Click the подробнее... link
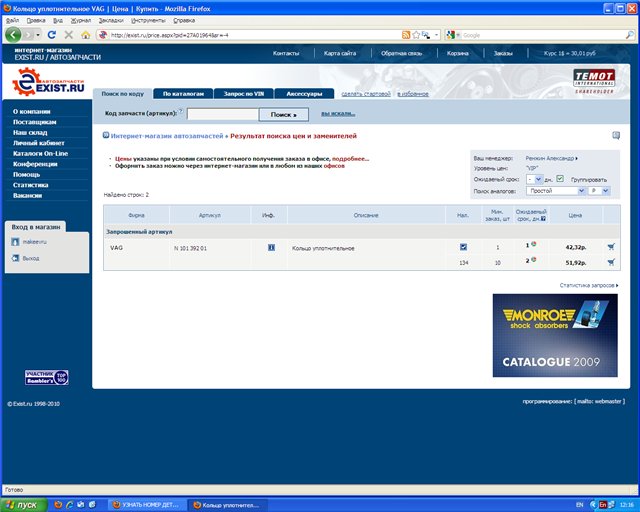 pos(351,159)
